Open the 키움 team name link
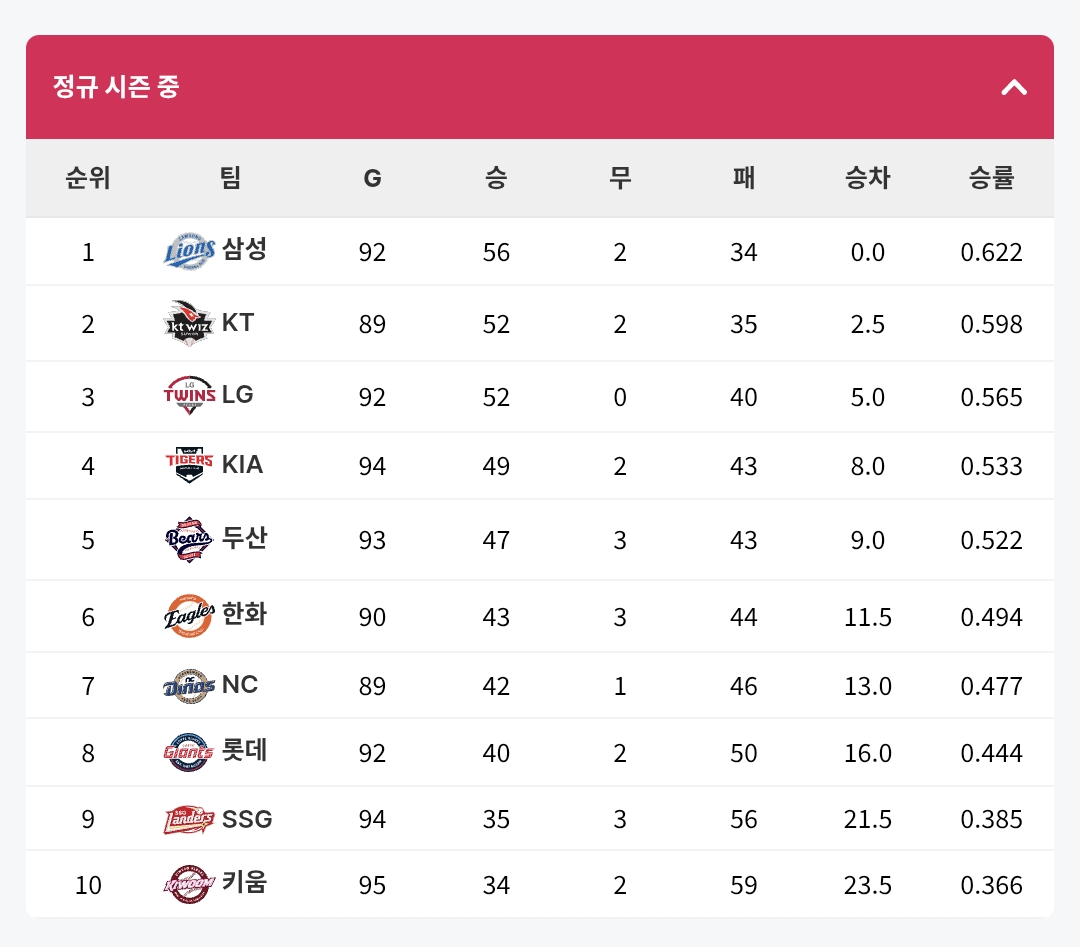The image size is (1080, 947). click(244, 882)
